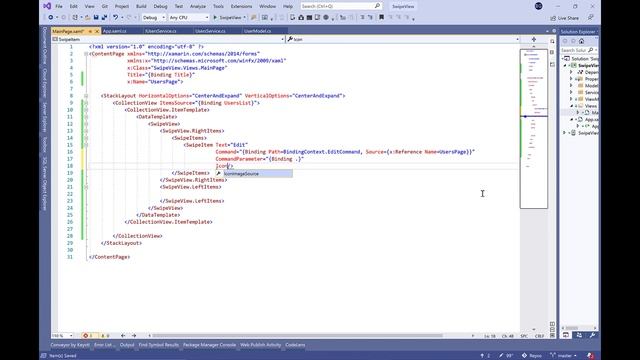The image size is (640, 360).
Task: Click the editor split window icon
Action: click(x=533, y=39)
